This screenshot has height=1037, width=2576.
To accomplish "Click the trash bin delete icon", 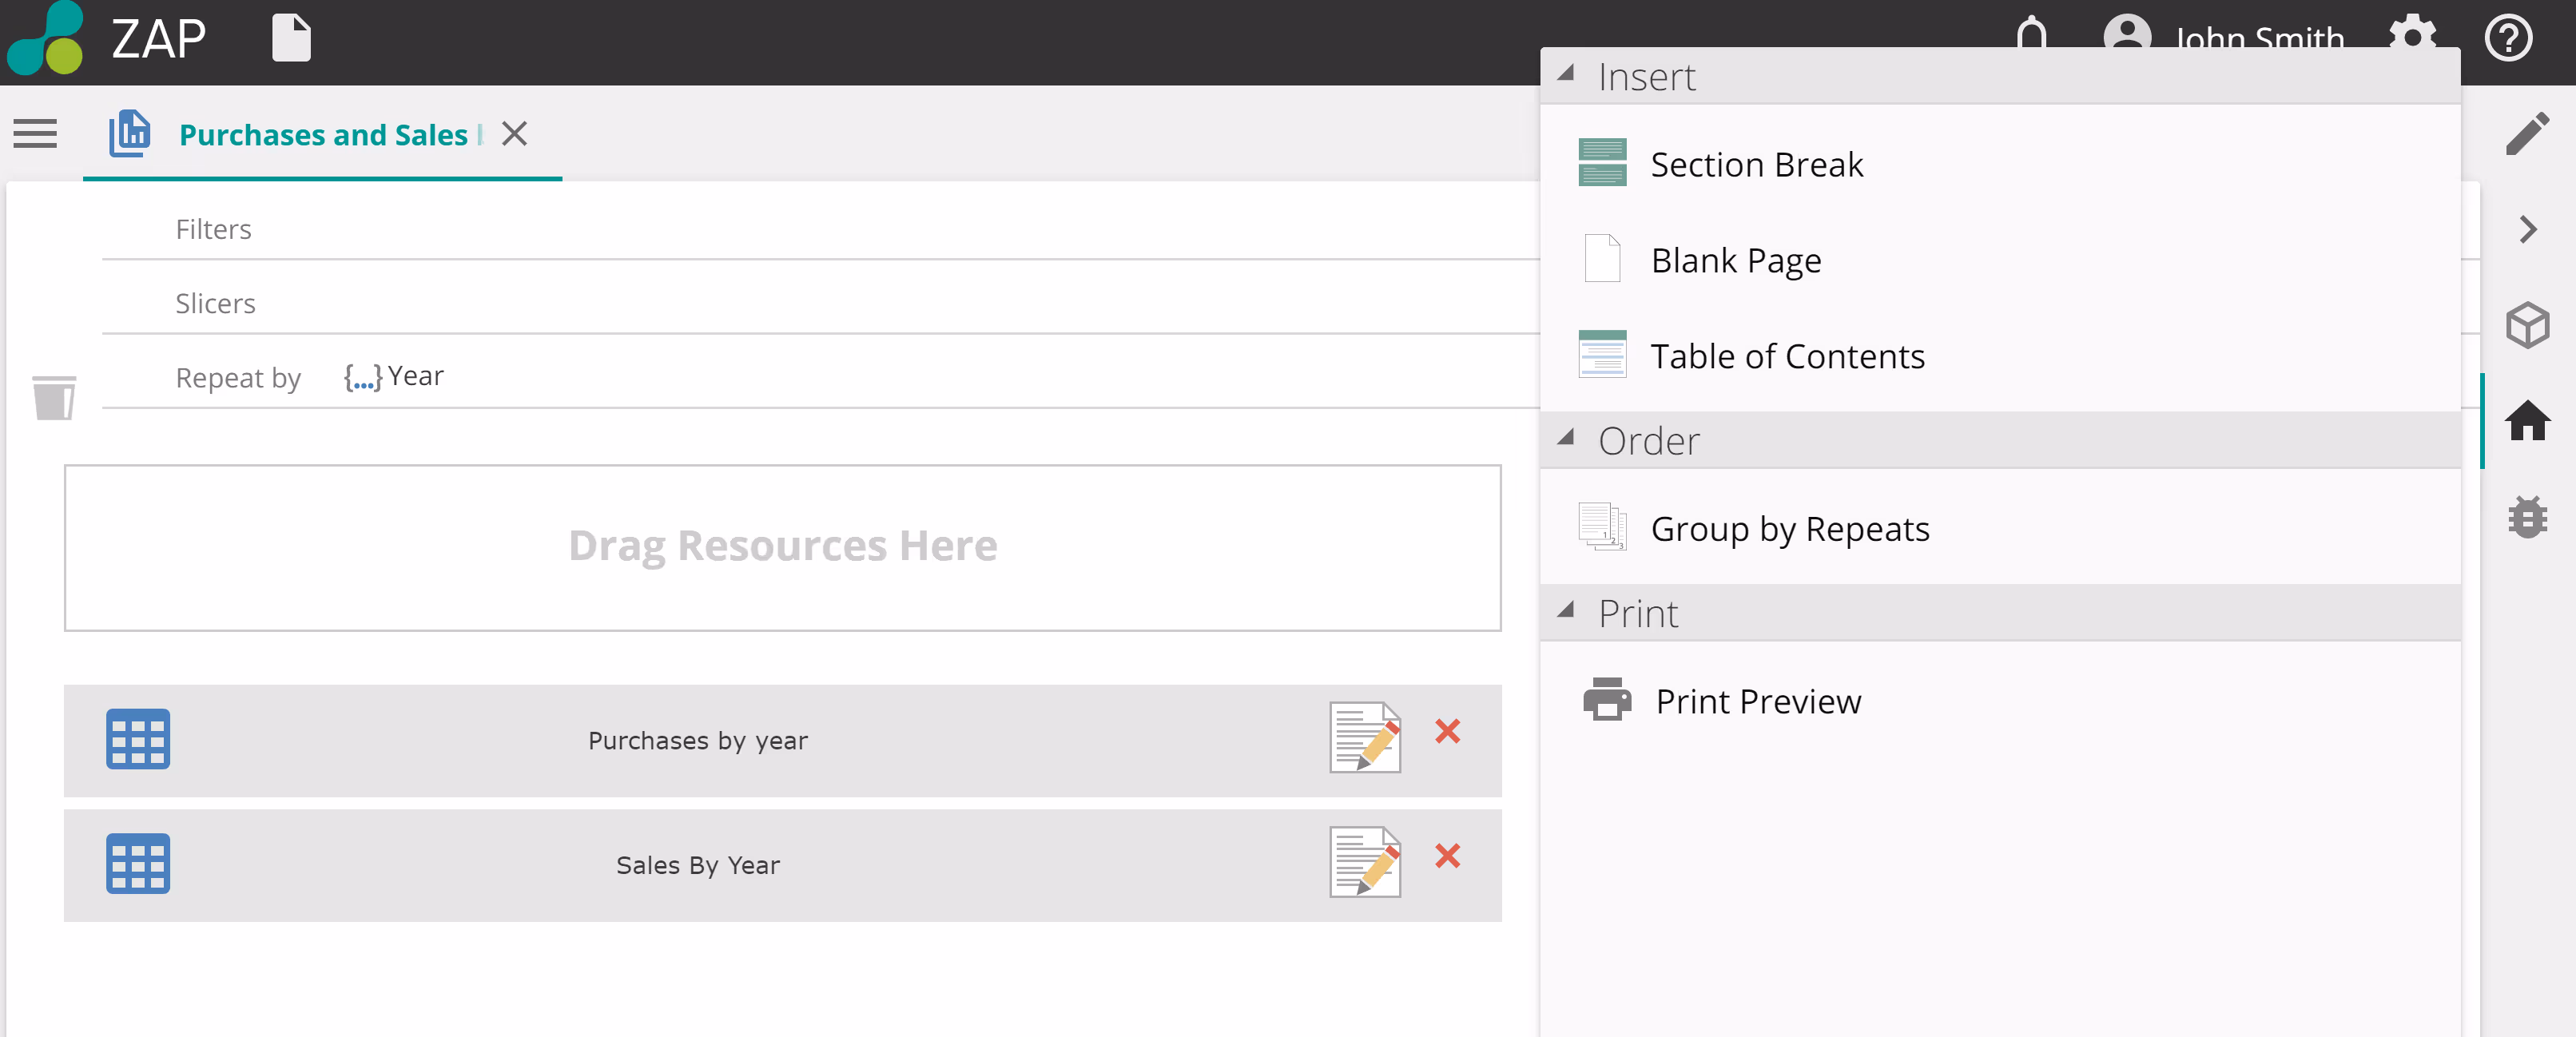I will pyautogui.click(x=54, y=397).
